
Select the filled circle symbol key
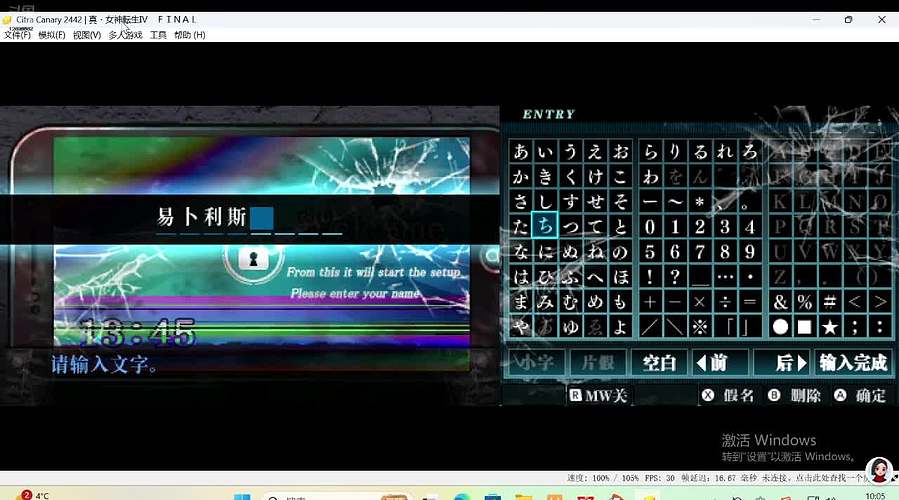[x=780, y=327]
